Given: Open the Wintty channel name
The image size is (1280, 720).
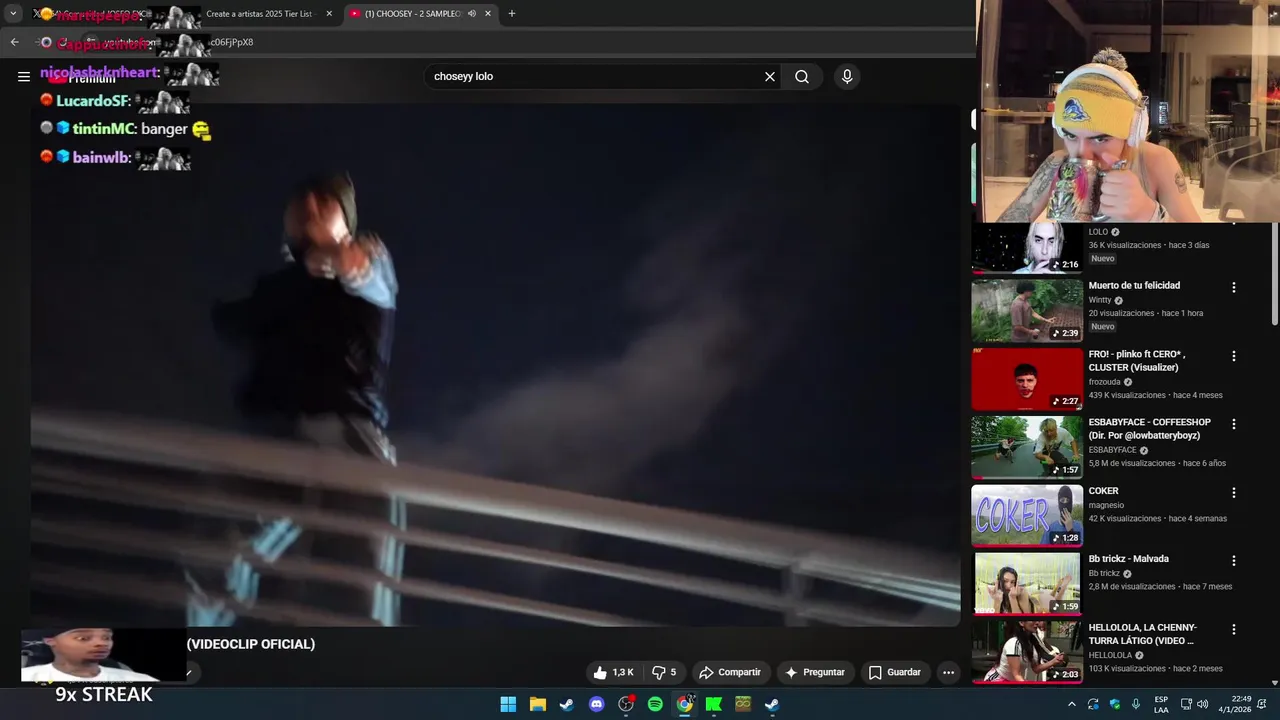Looking at the screenshot, I should point(1100,300).
